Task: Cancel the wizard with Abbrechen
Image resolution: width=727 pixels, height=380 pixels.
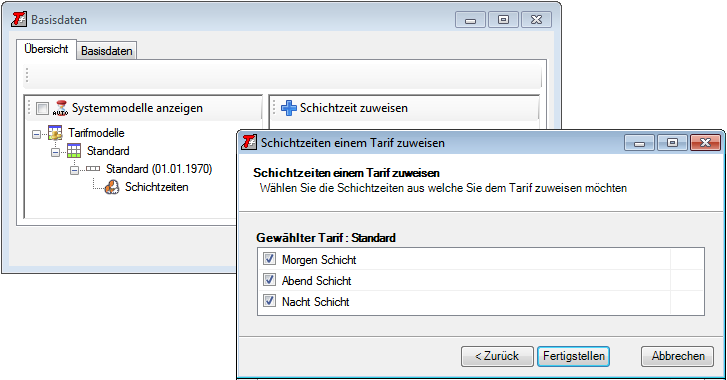Action: coord(677,356)
